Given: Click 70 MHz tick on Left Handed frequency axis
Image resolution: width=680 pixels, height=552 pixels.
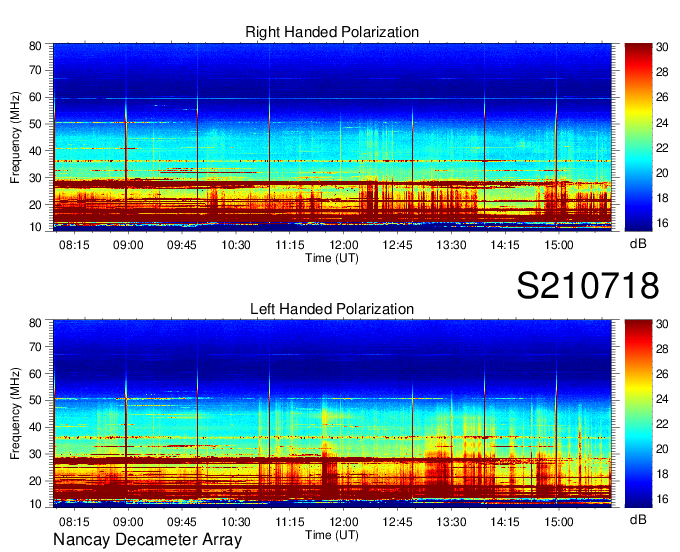Looking at the screenshot, I should click(x=35, y=347).
